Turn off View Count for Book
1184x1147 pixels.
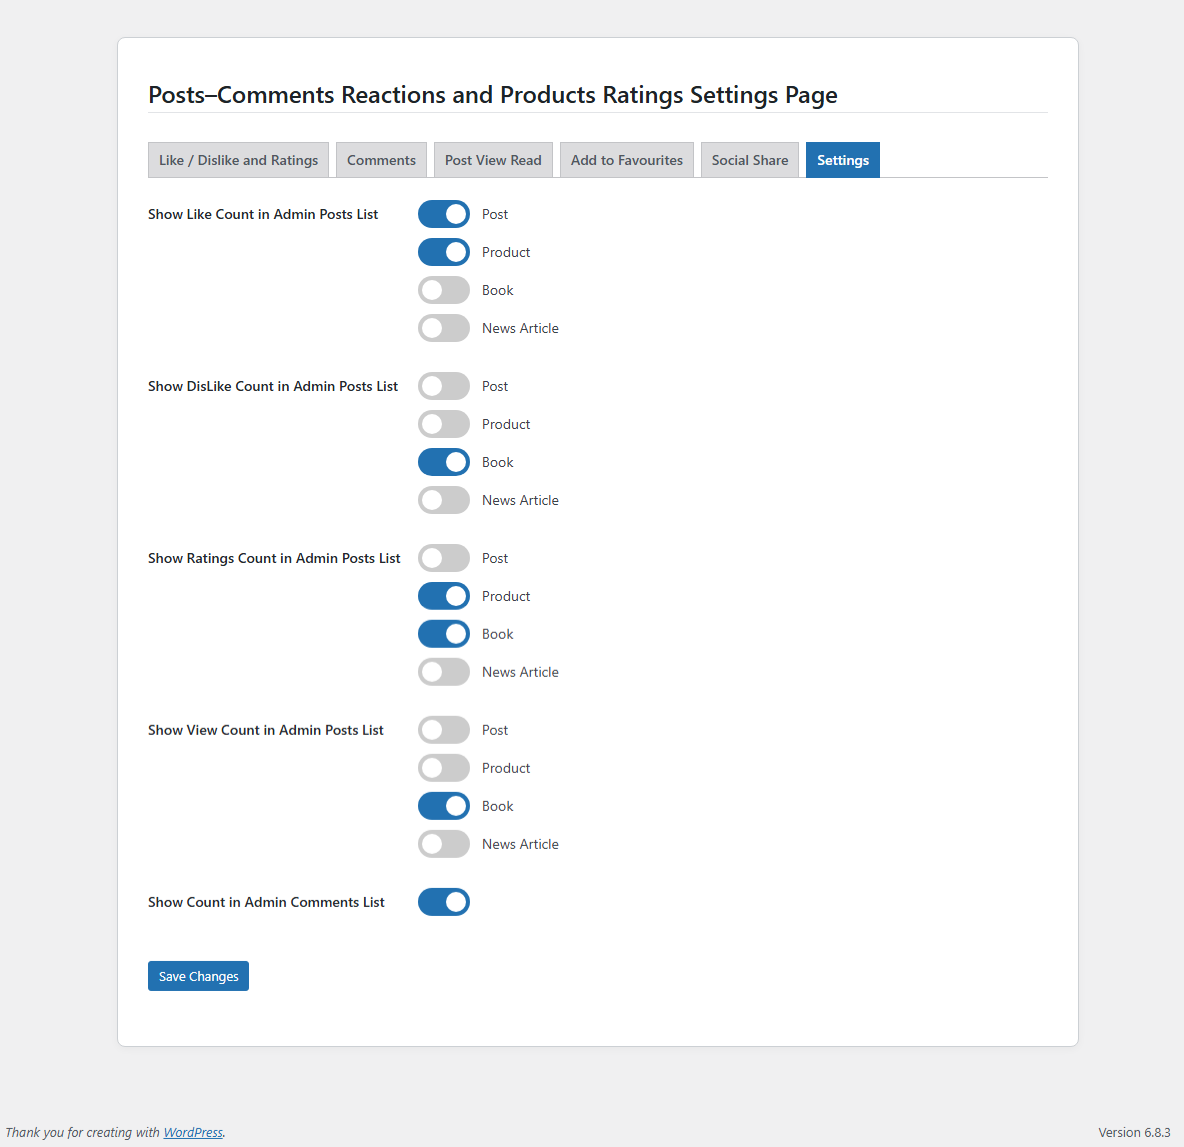(x=443, y=806)
